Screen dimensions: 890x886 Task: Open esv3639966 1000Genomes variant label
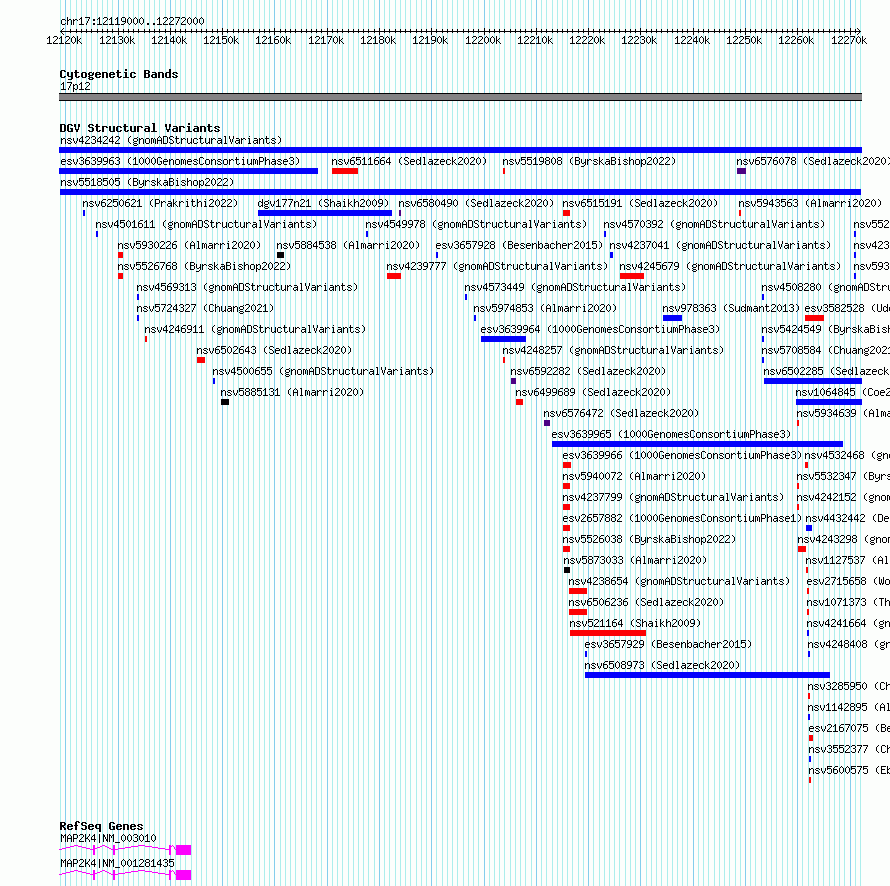click(682, 455)
